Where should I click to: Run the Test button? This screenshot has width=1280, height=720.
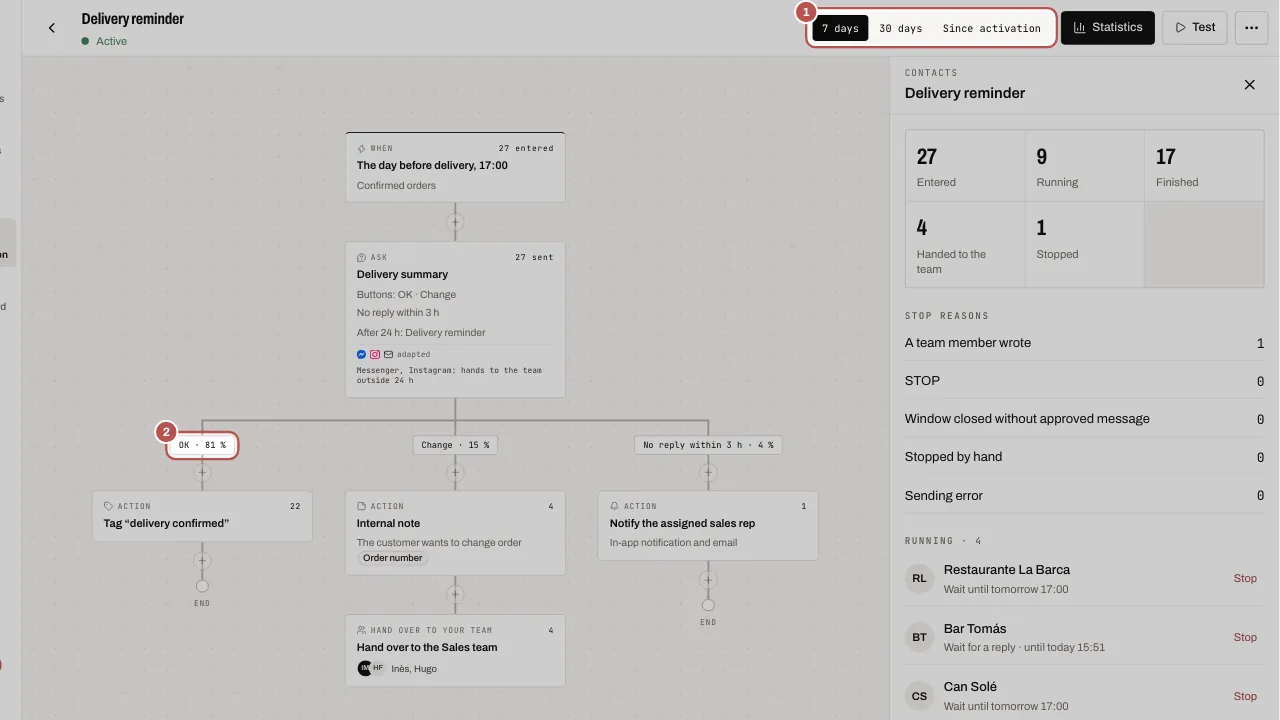1195,28
